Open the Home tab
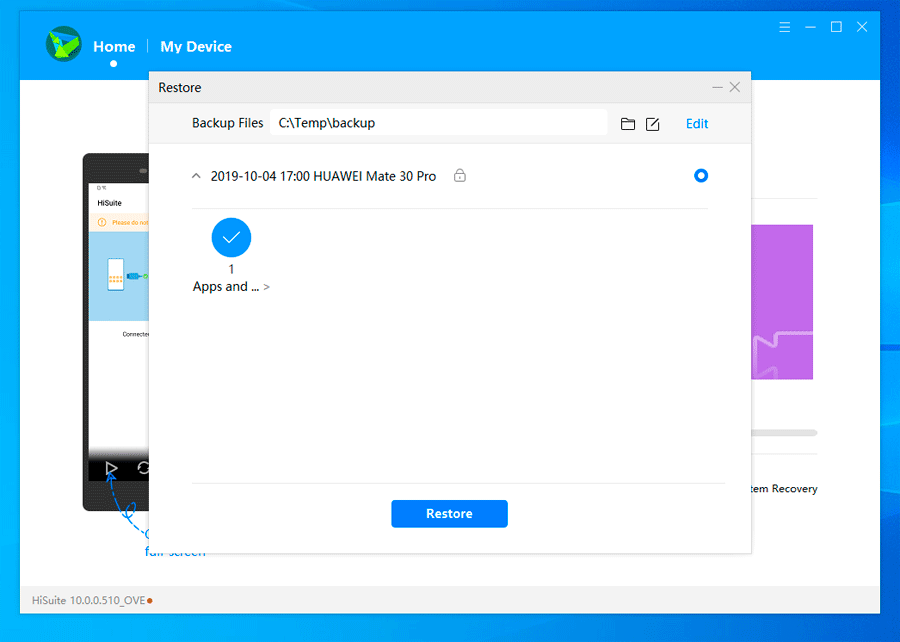The width and height of the screenshot is (900, 642). coord(114,46)
